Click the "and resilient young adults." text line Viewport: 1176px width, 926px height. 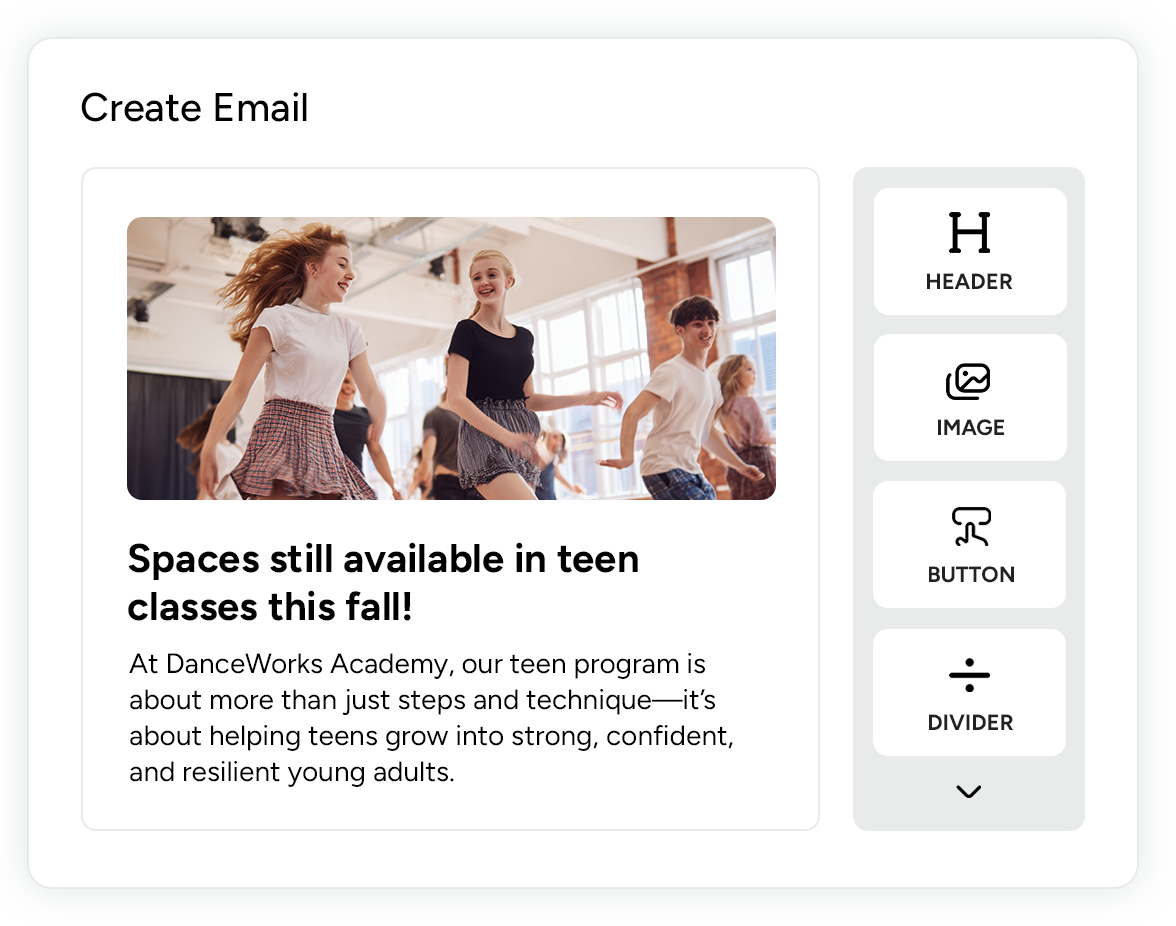click(x=292, y=772)
